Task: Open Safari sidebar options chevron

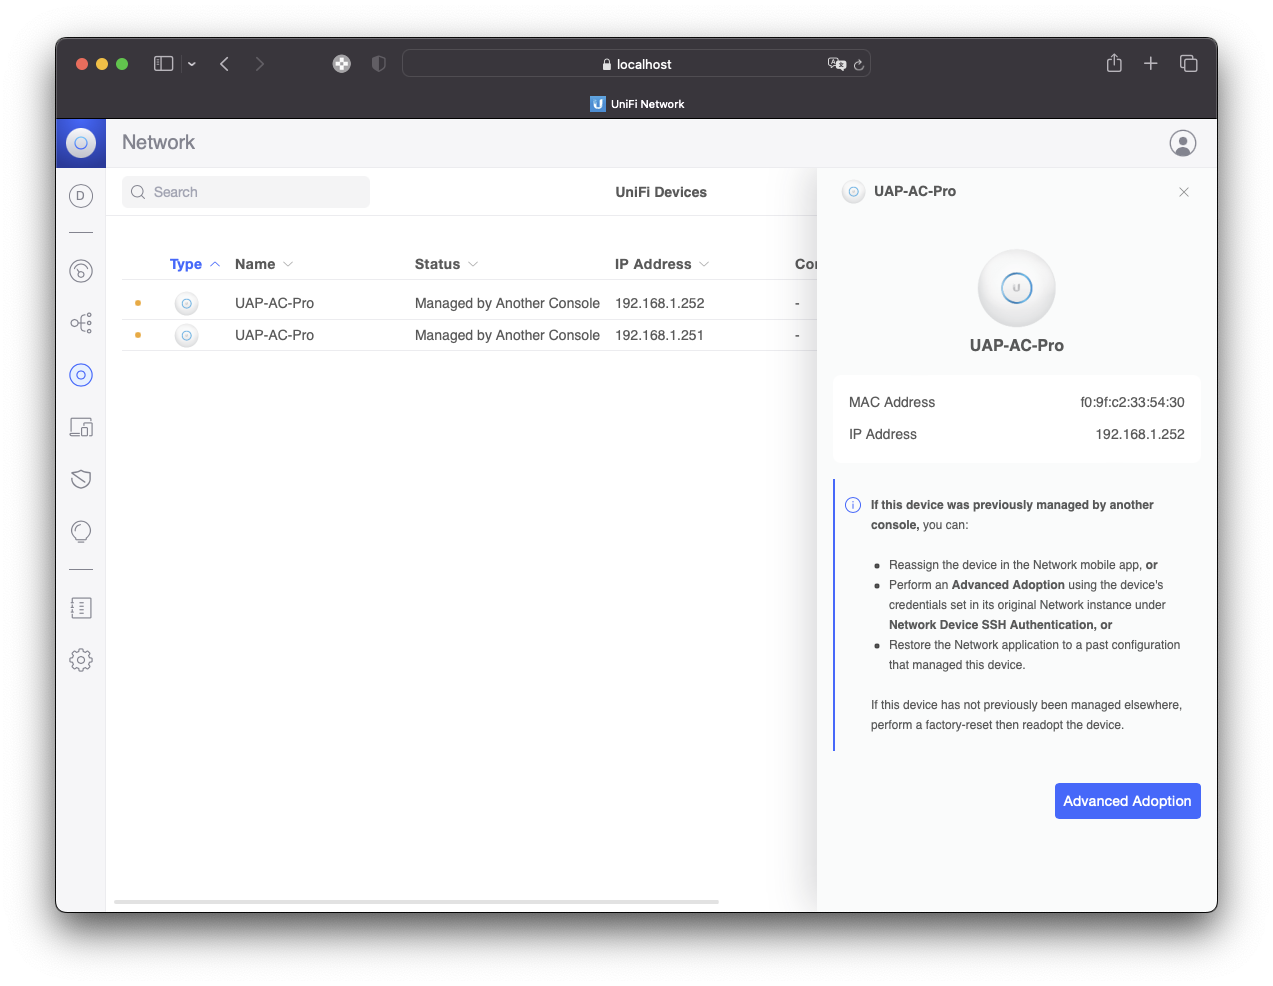Action: click(x=192, y=64)
